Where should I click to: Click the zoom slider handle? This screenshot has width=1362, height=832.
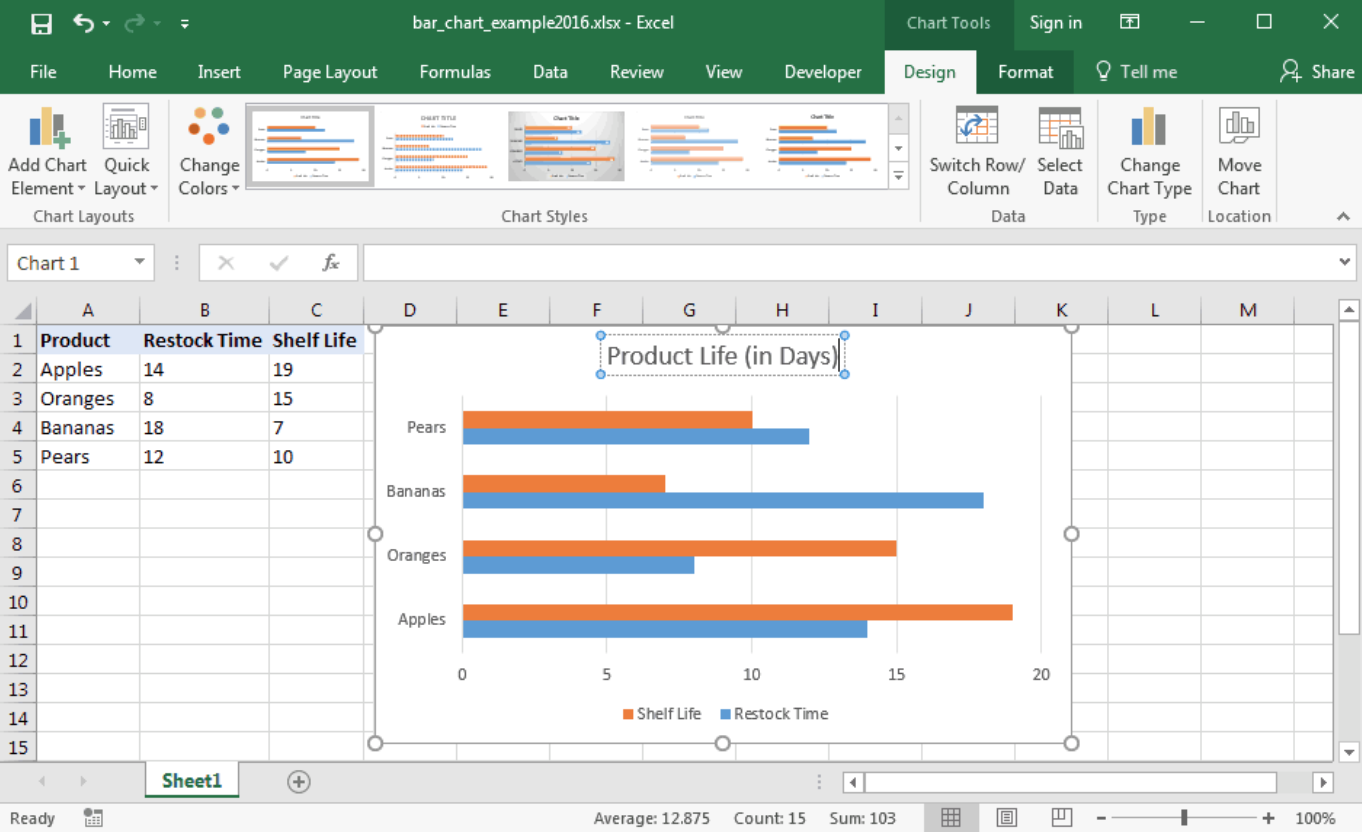click(x=1184, y=818)
